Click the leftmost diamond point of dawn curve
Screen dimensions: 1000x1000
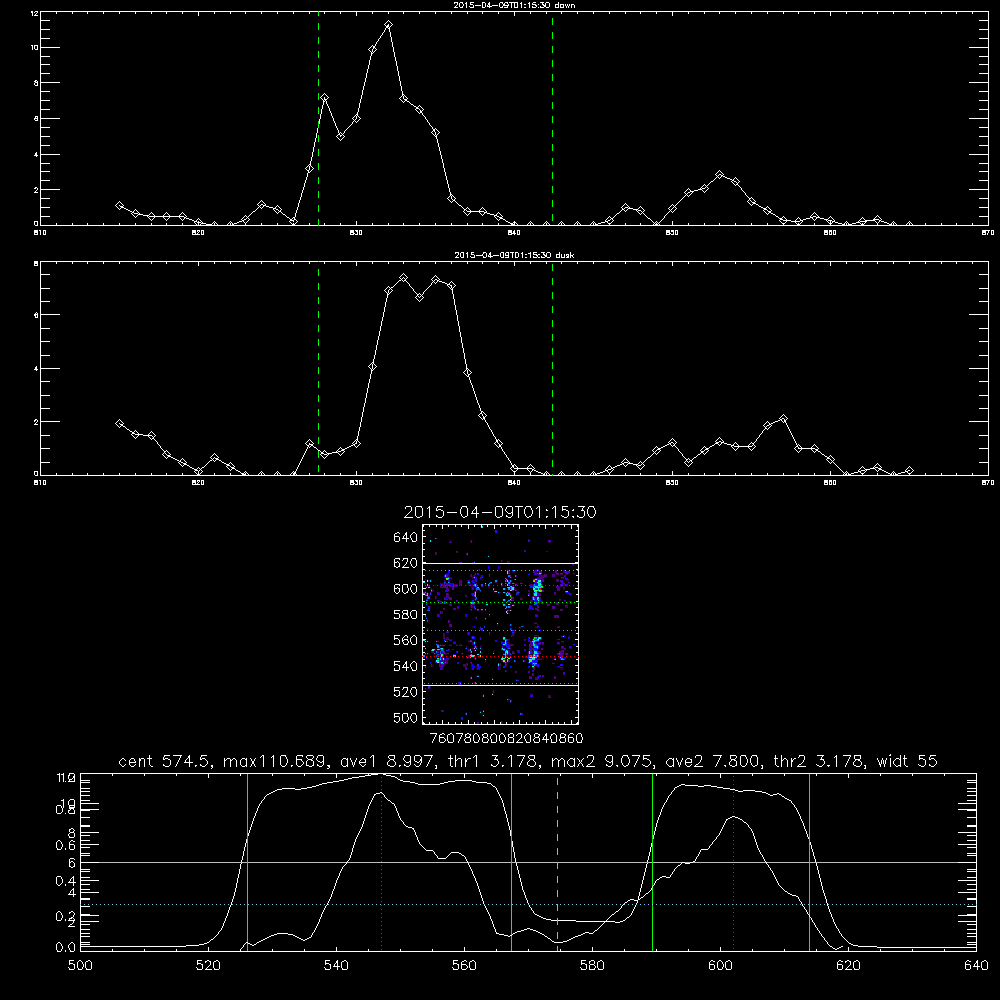coord(119,205)
